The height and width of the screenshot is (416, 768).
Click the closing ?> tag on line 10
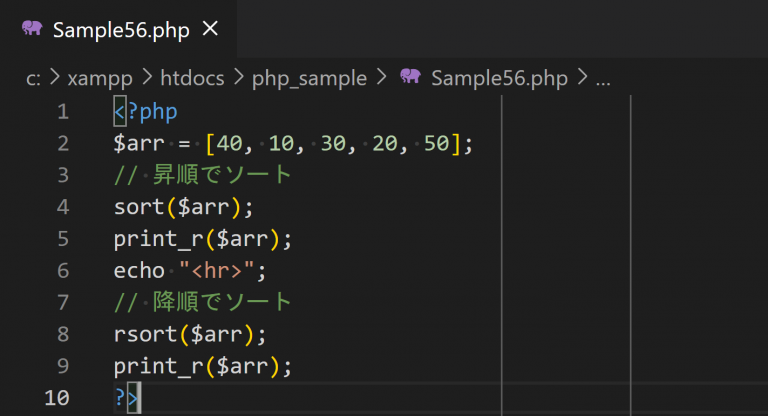click(127, 398)
